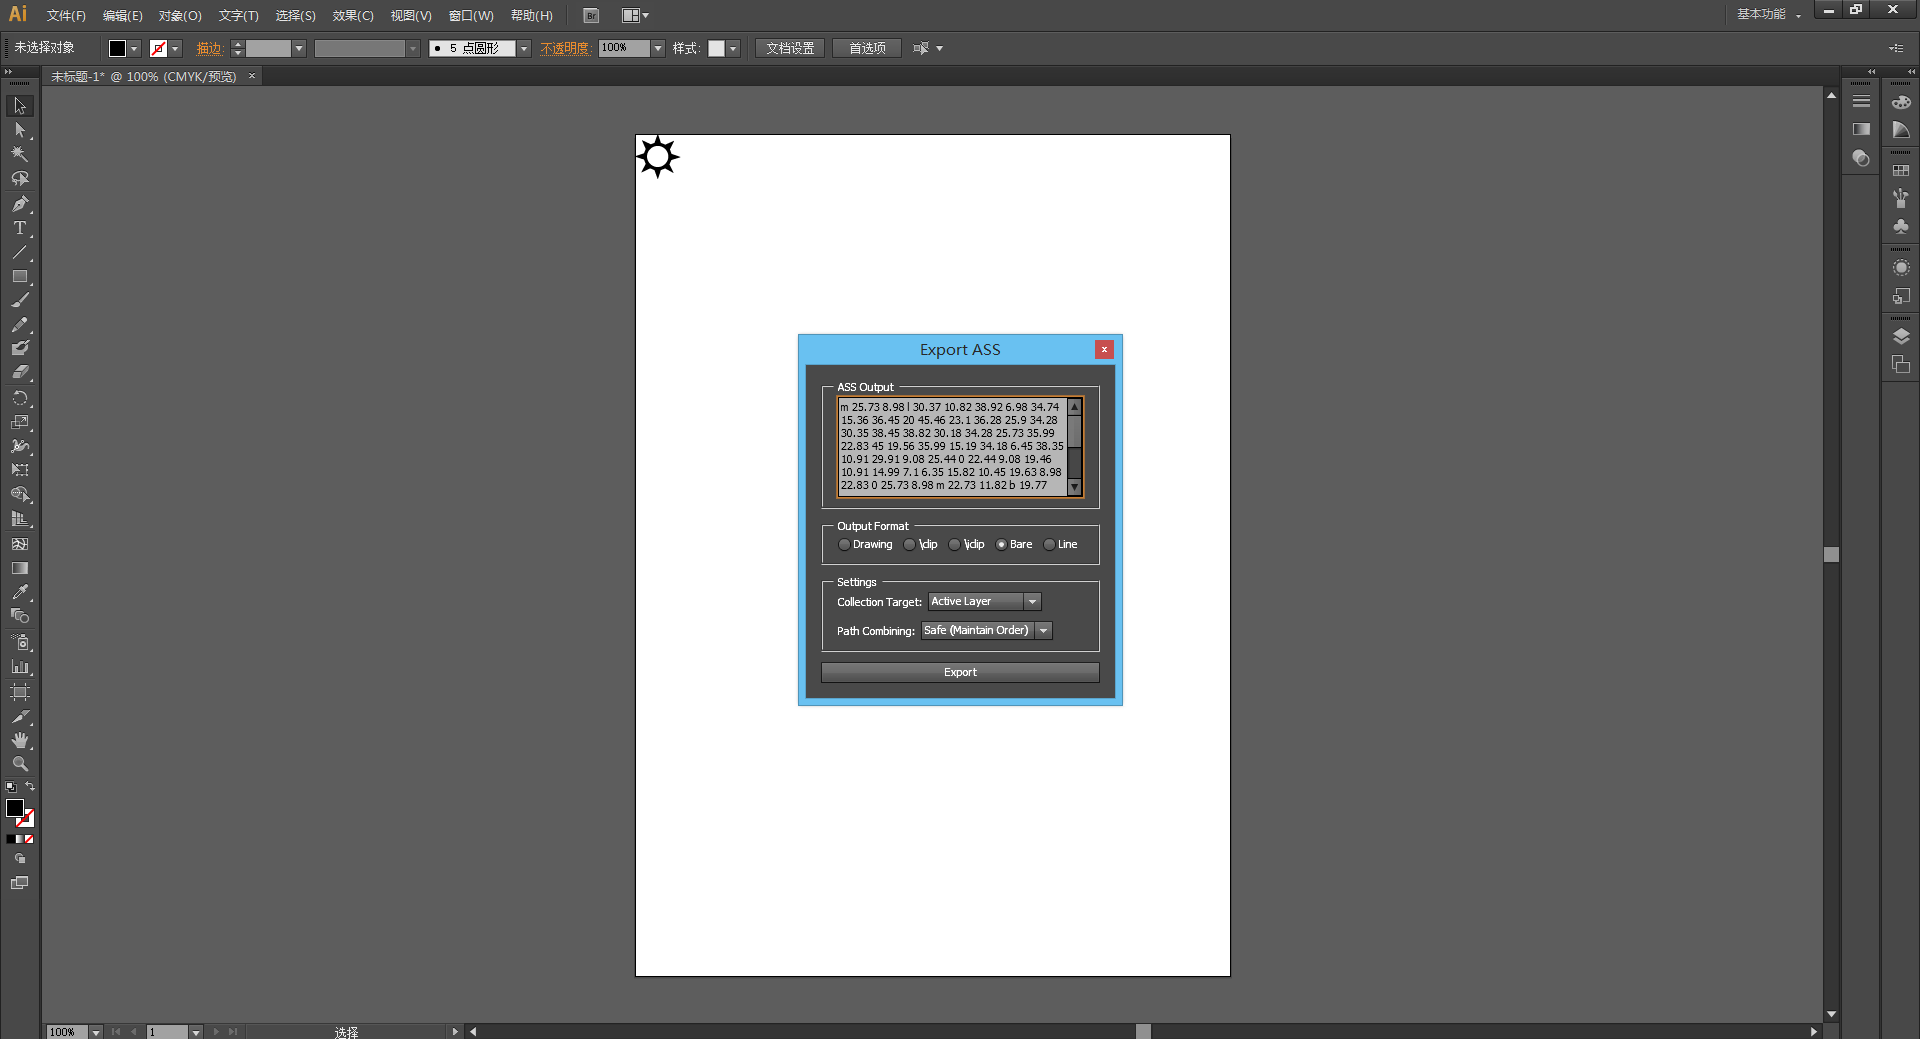Open the Brushes panel
Screen dimensions: 1920x1039
[1901, 198]
